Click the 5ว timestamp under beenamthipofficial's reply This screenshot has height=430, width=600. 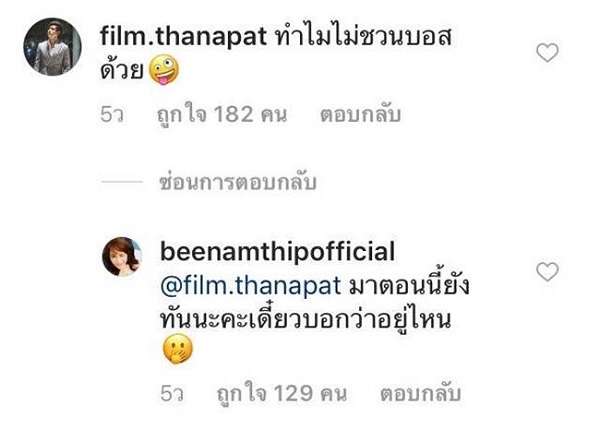[172, 394]
